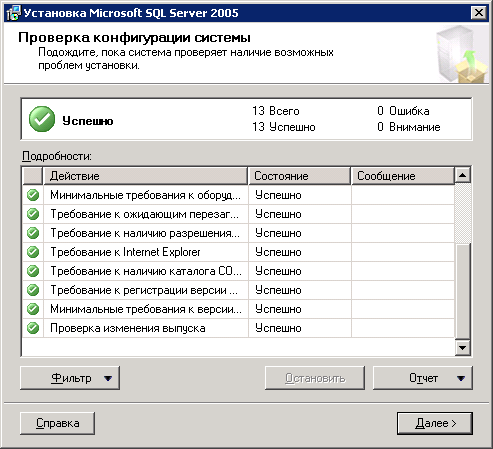Click green check icon beside Требование к регистрации версии
493x449 pixels.
tap(33, 290)
